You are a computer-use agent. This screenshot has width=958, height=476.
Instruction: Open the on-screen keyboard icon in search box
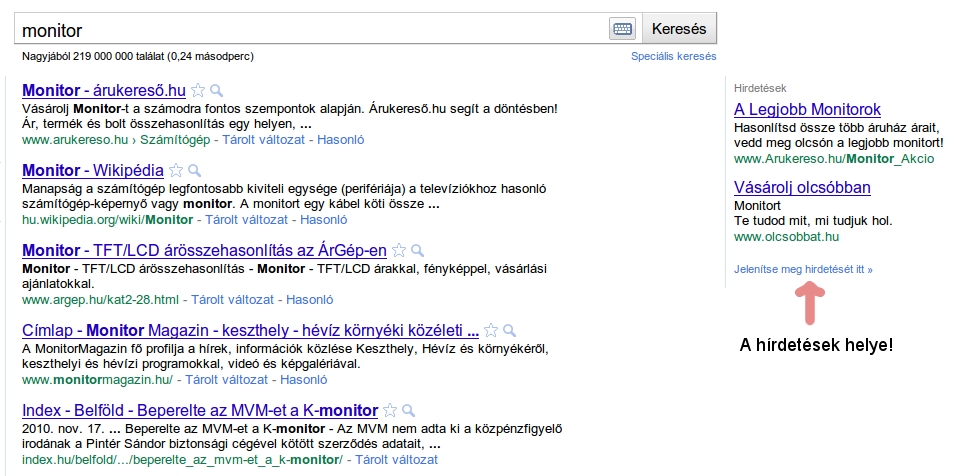pos(622,29)
